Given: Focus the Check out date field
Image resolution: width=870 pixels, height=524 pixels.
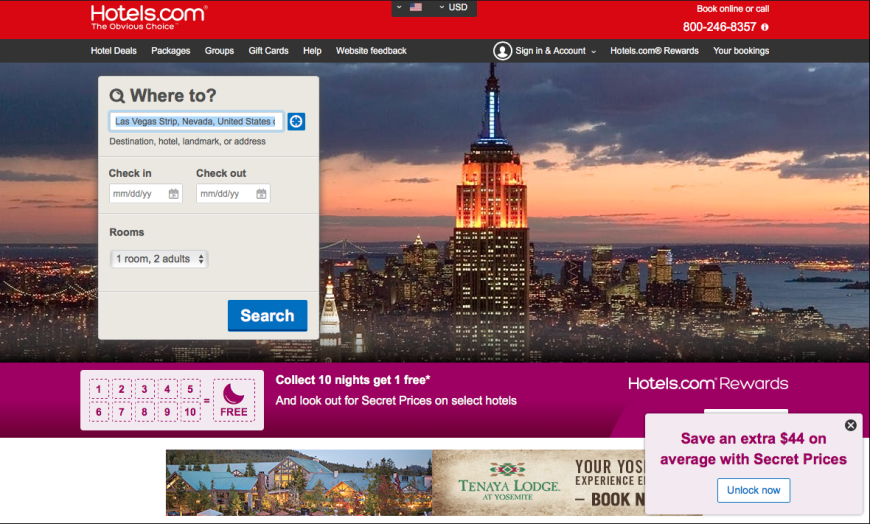Looking at the screenshot, I should click(x=233, y=194).
